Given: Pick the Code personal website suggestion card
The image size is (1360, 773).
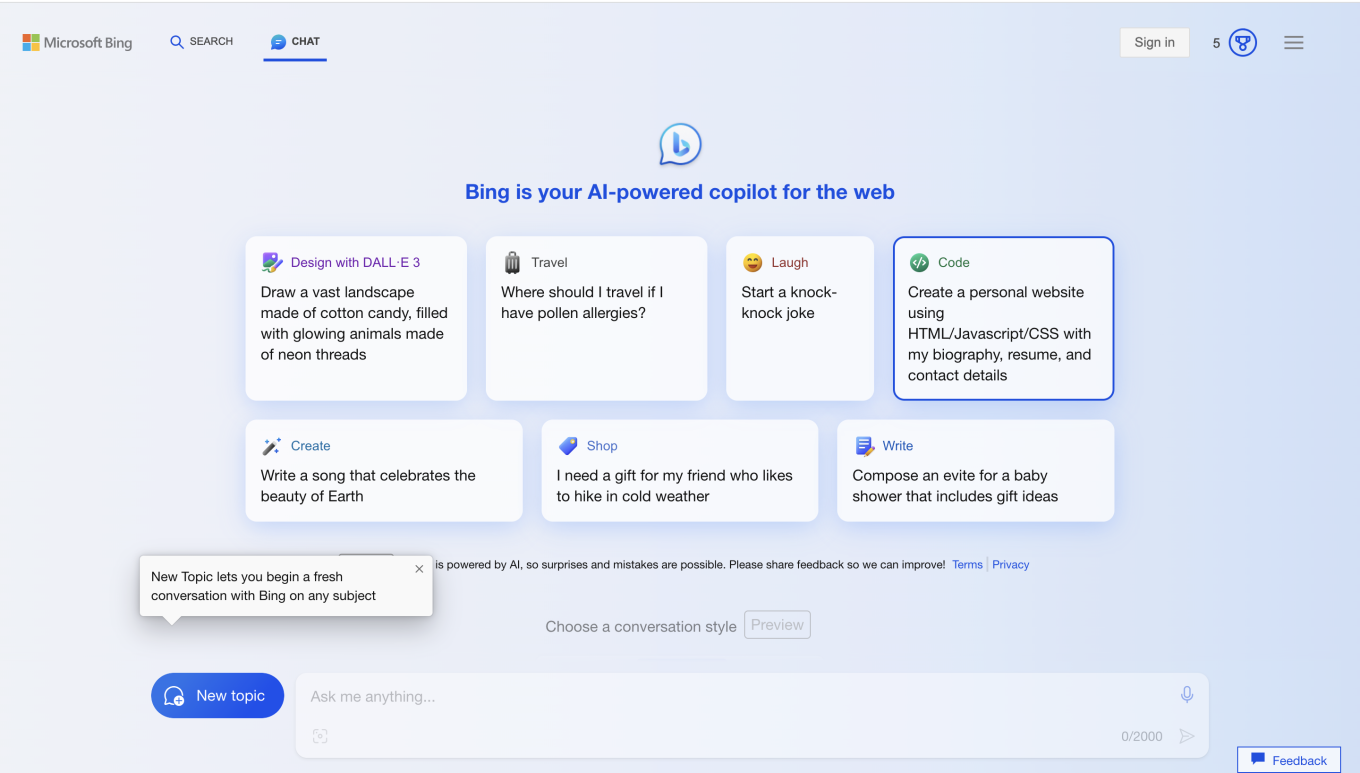Looking at the screenshot, I should (1003, 318).
